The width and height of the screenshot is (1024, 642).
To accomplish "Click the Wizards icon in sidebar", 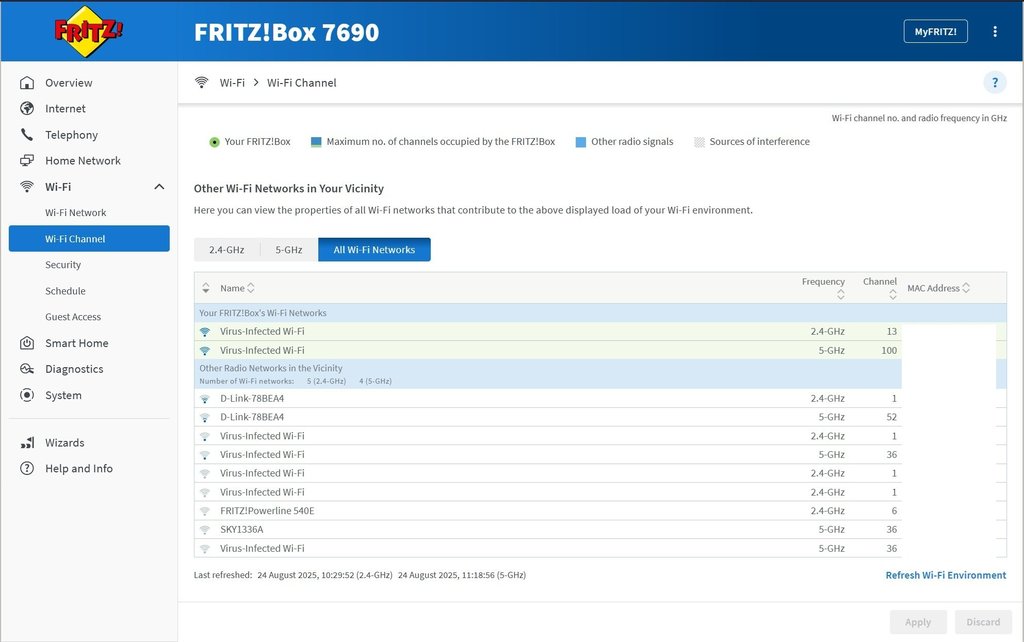I will coord(27,443).
